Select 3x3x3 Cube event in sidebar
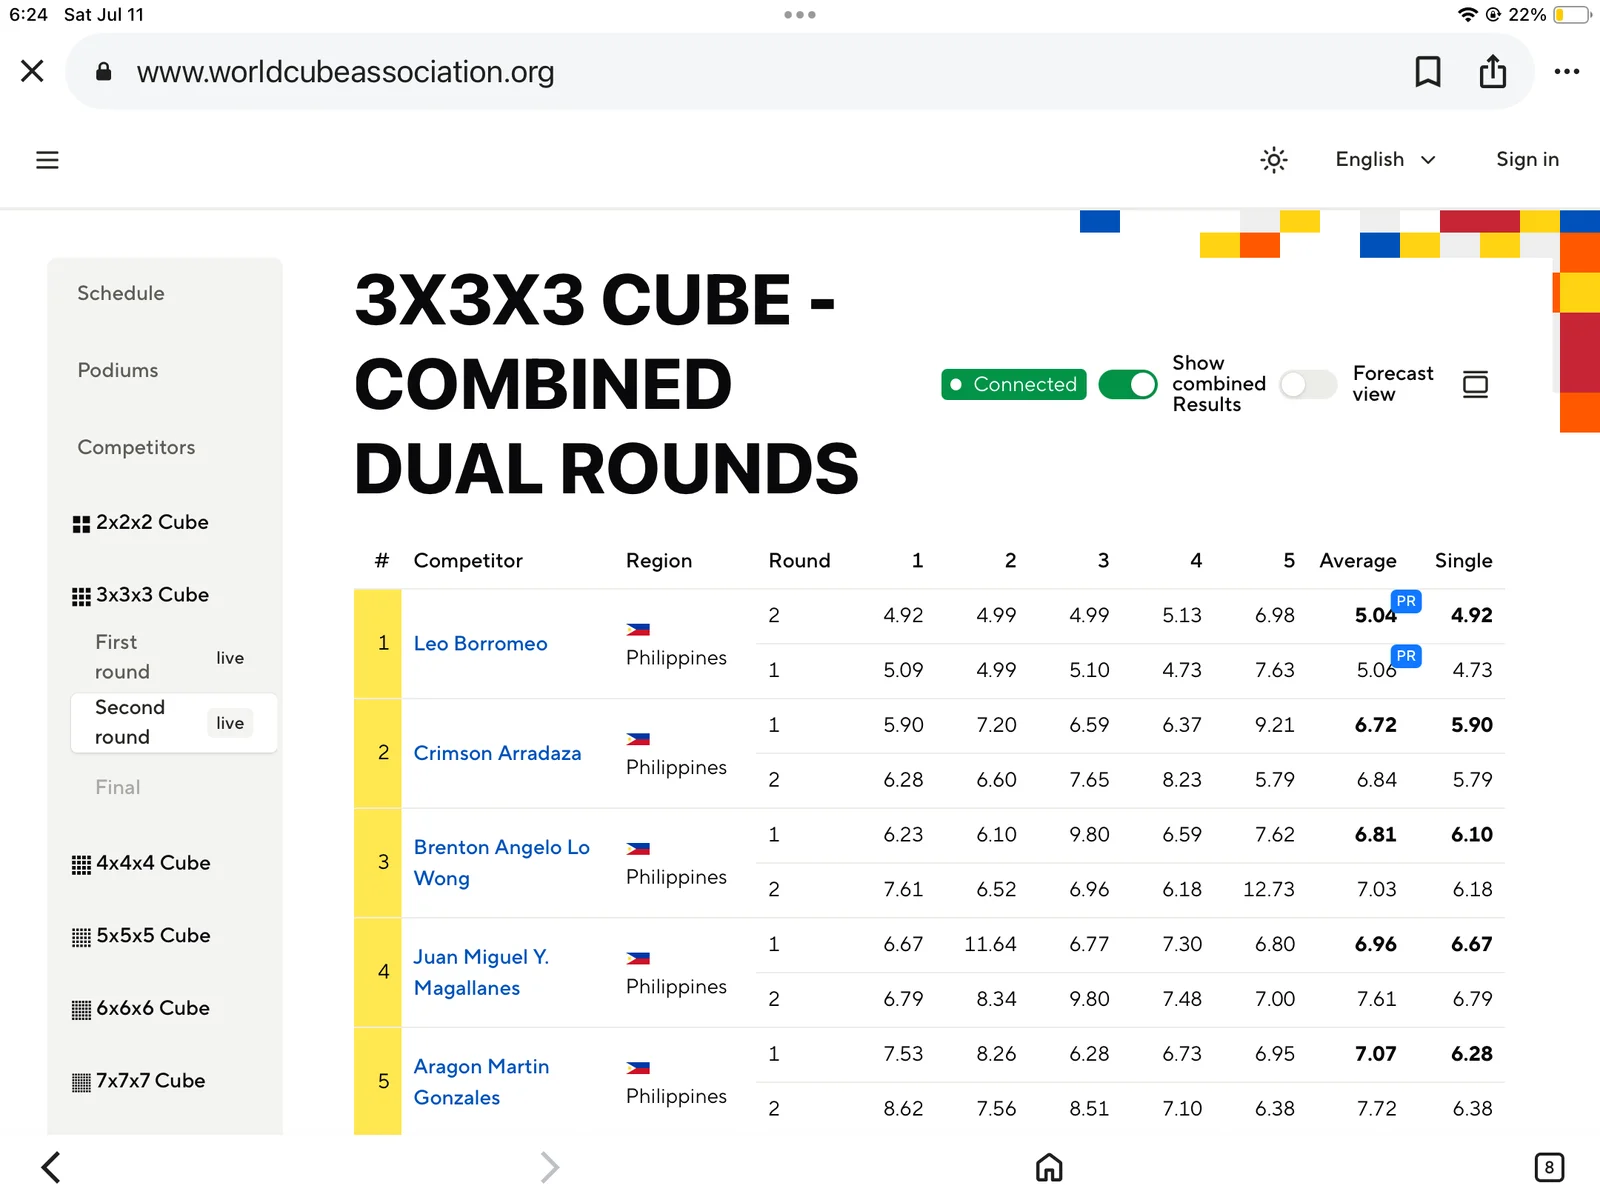Viewport: 1600px width, 1200px height. [141, 595]
